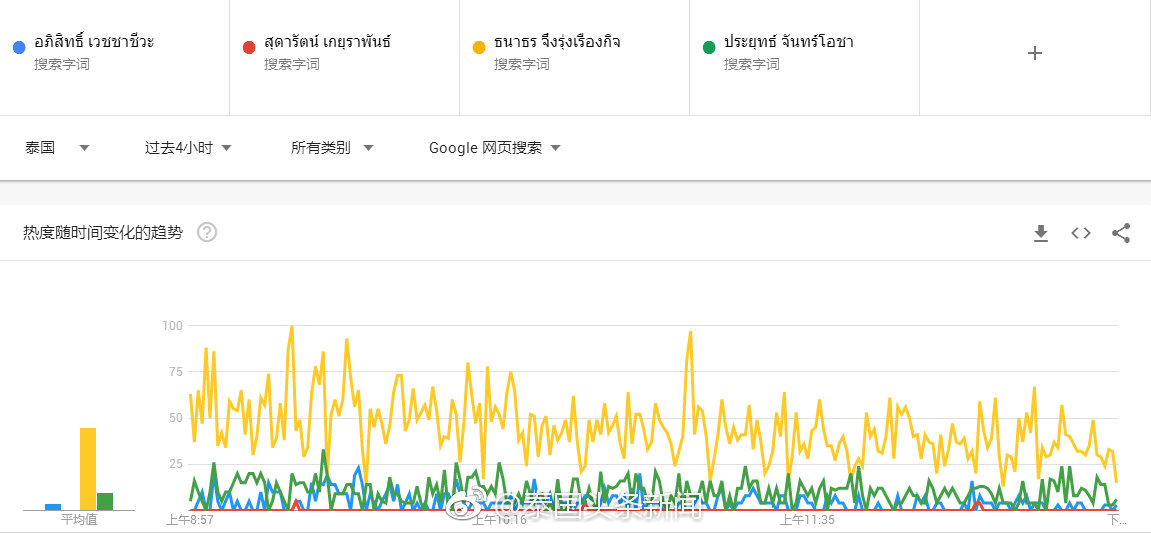
Task: Click the help question mark icon
Action: pos(207,233)
